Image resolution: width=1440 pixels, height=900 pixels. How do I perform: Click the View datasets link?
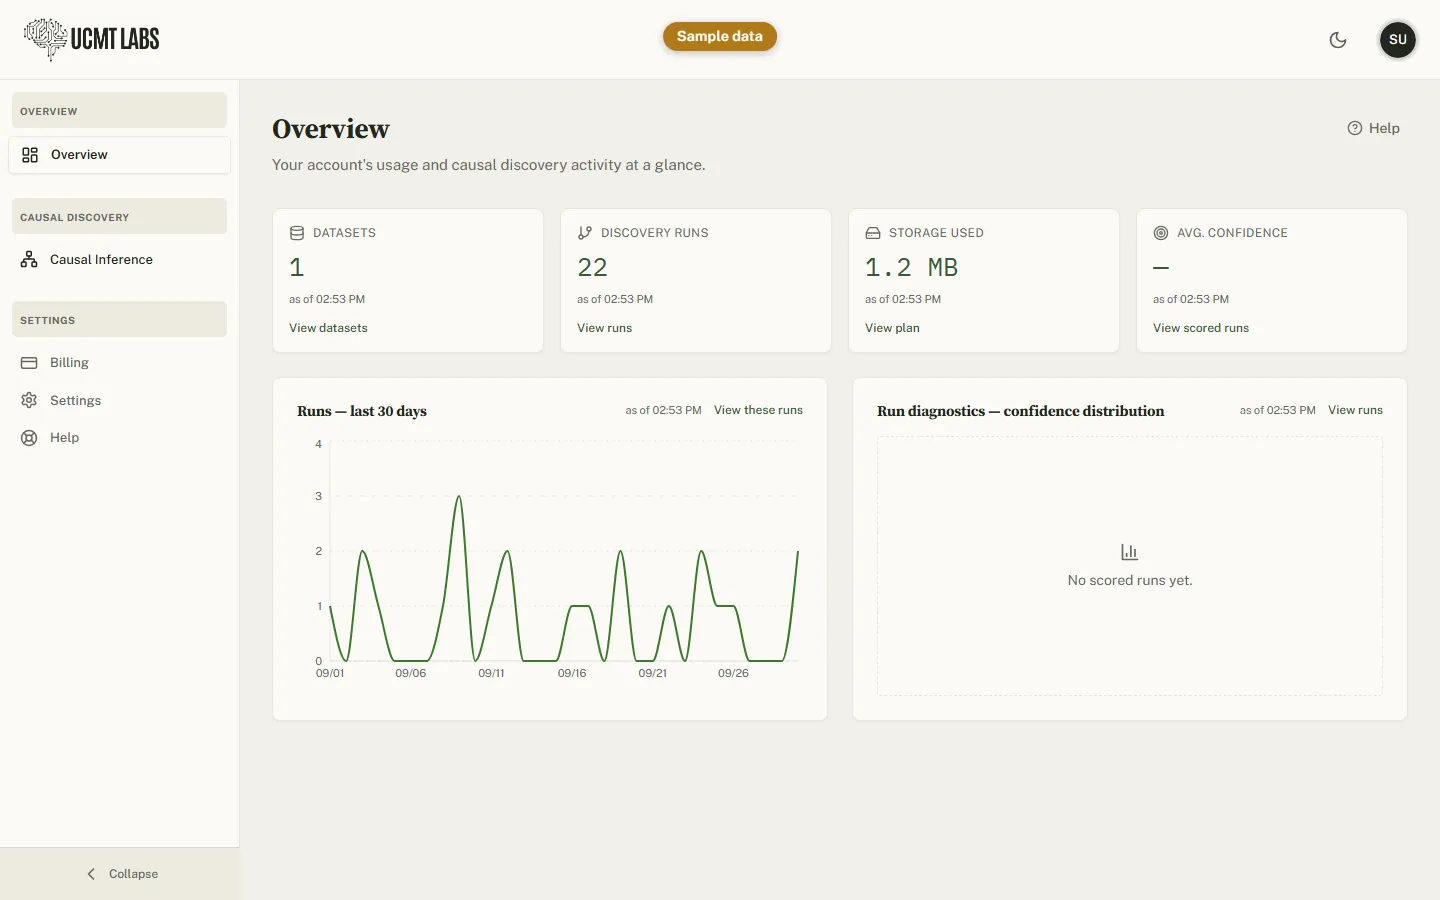point(328,328)
